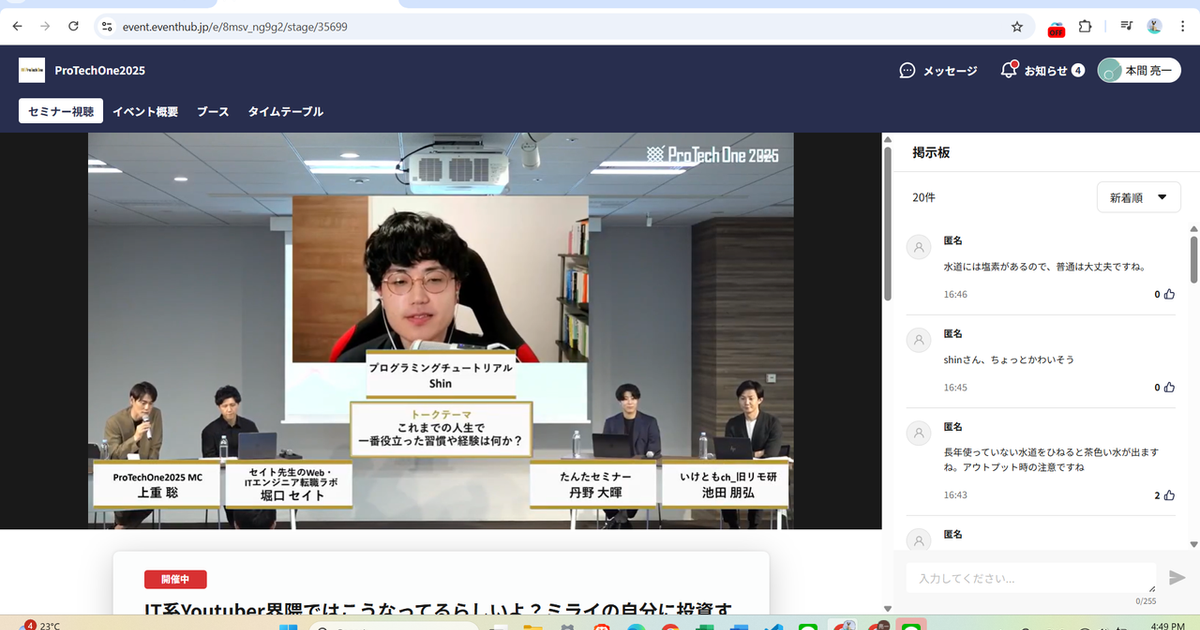1200x630 pixels.
Task: Click the 0/255 character counter
Action: tap(1145, 601)
